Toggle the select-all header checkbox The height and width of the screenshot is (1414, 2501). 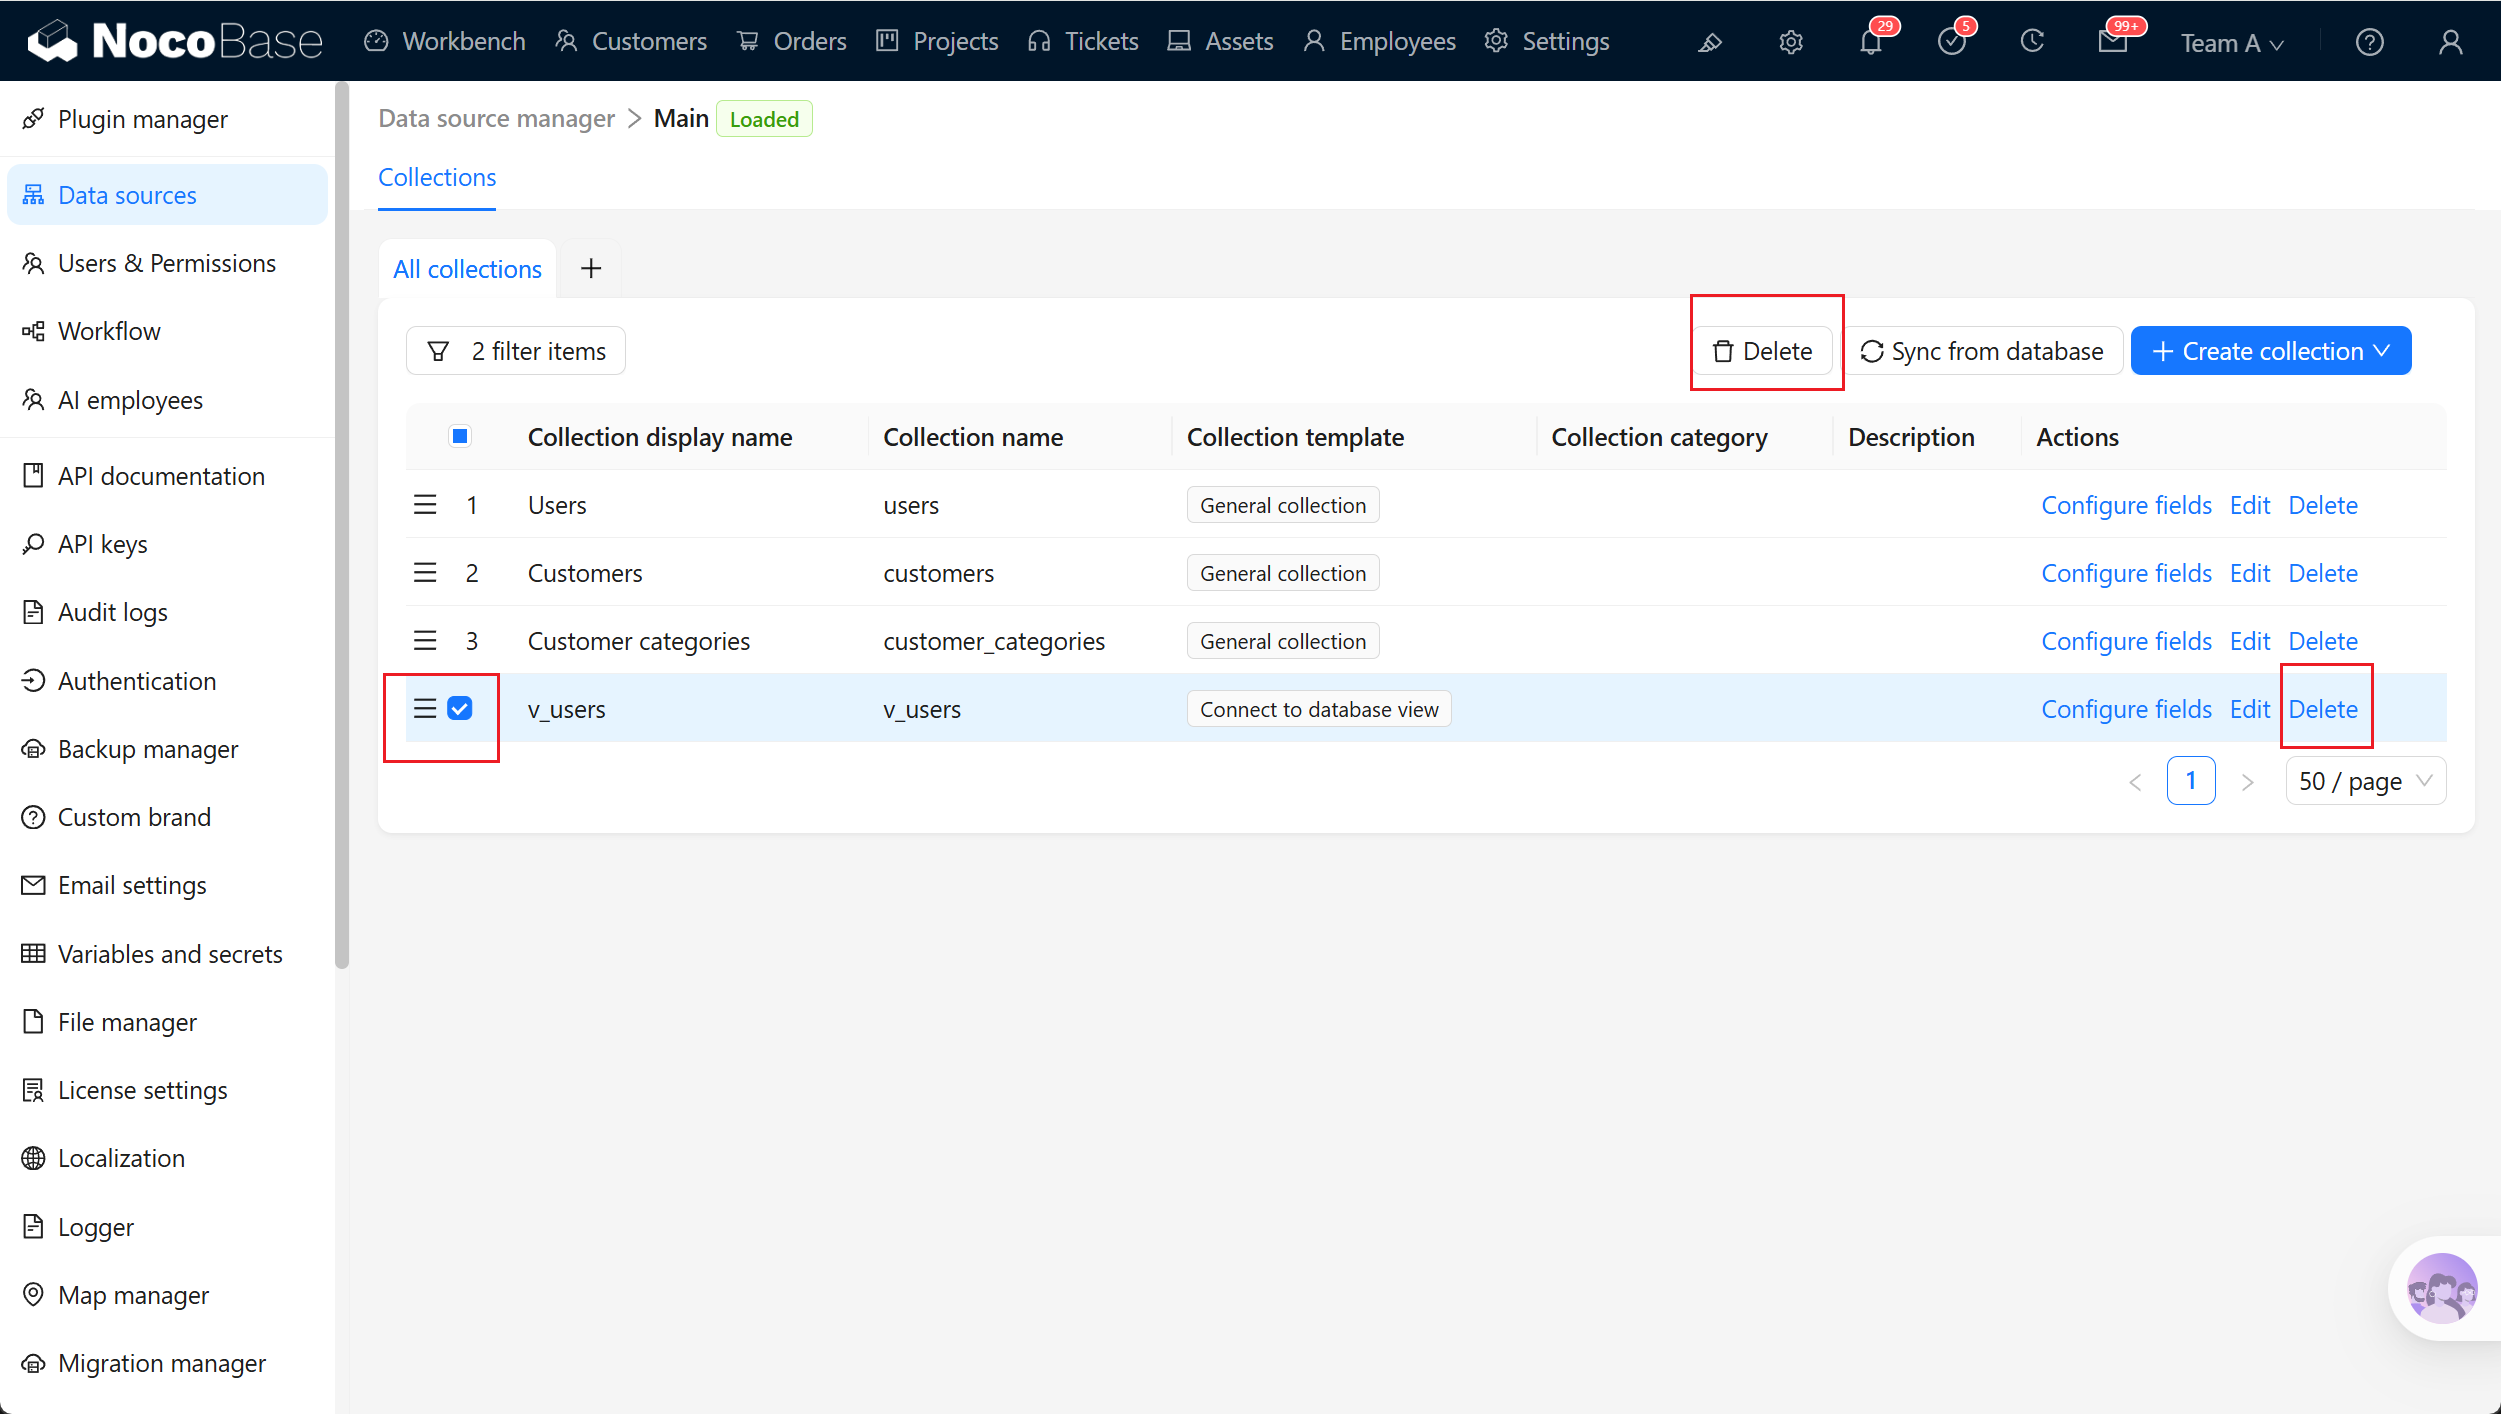point(460,436)
